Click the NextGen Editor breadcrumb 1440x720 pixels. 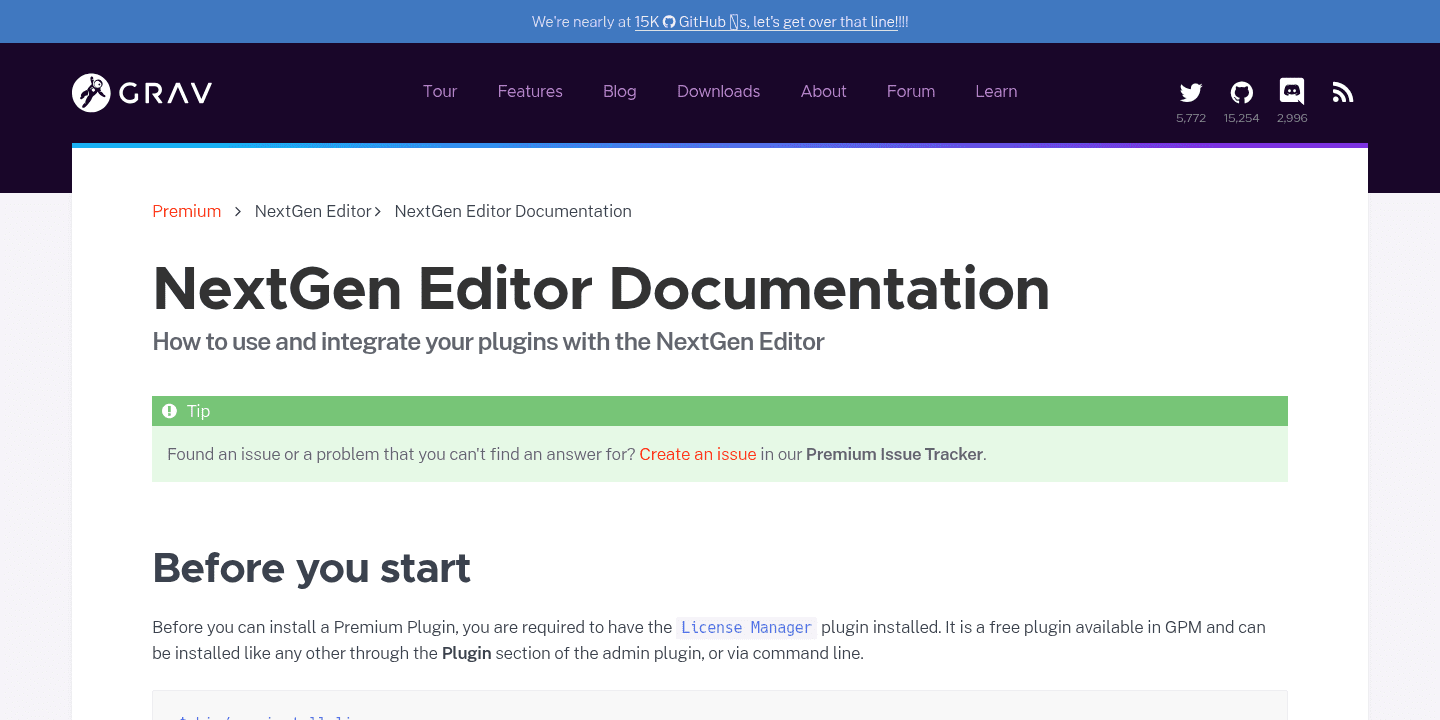[x=312, y=211]
